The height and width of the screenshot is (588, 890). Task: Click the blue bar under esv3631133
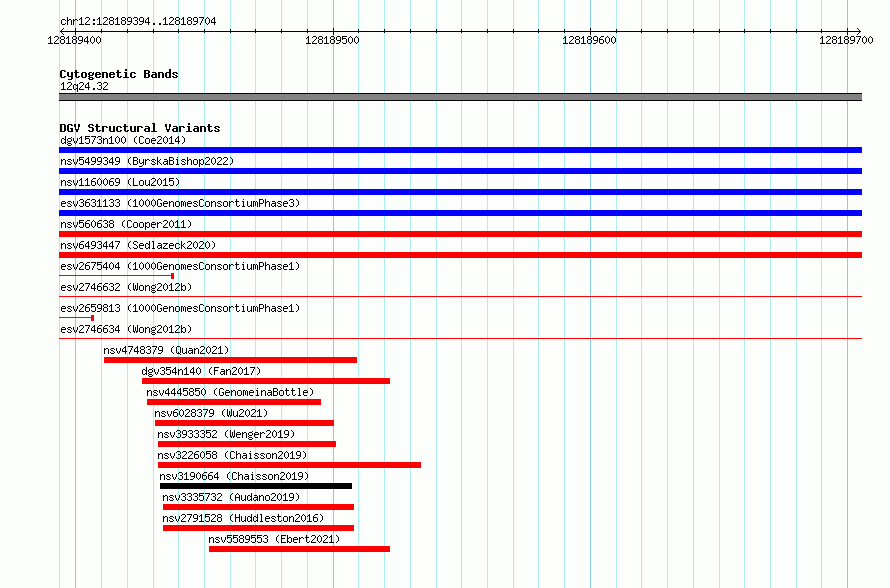460,213
